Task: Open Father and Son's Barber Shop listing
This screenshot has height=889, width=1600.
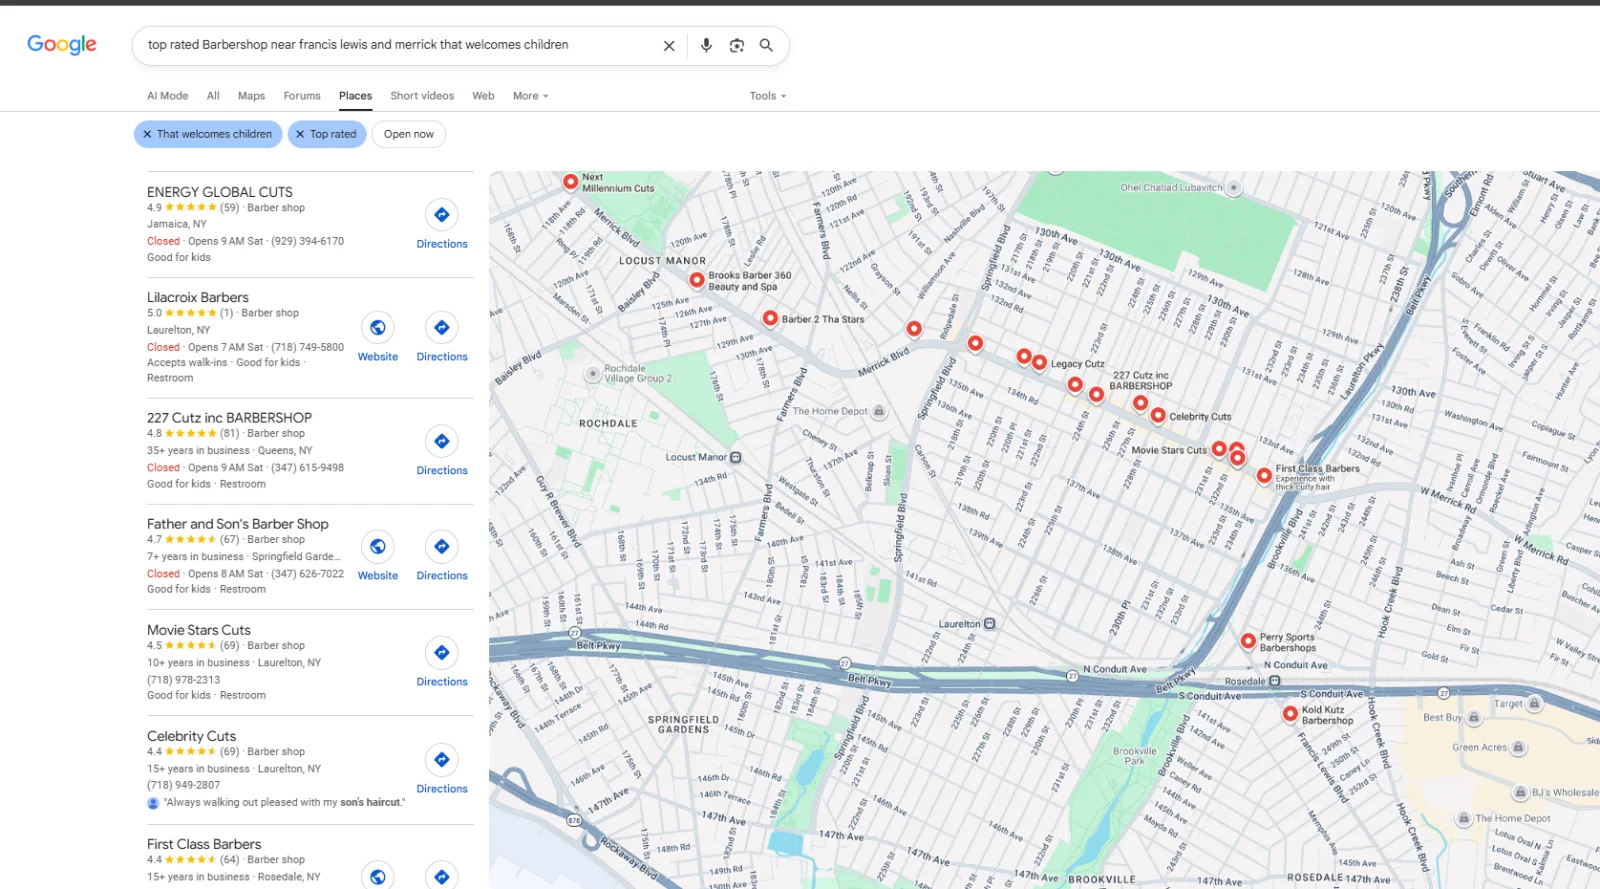Action: pos(238,524)
